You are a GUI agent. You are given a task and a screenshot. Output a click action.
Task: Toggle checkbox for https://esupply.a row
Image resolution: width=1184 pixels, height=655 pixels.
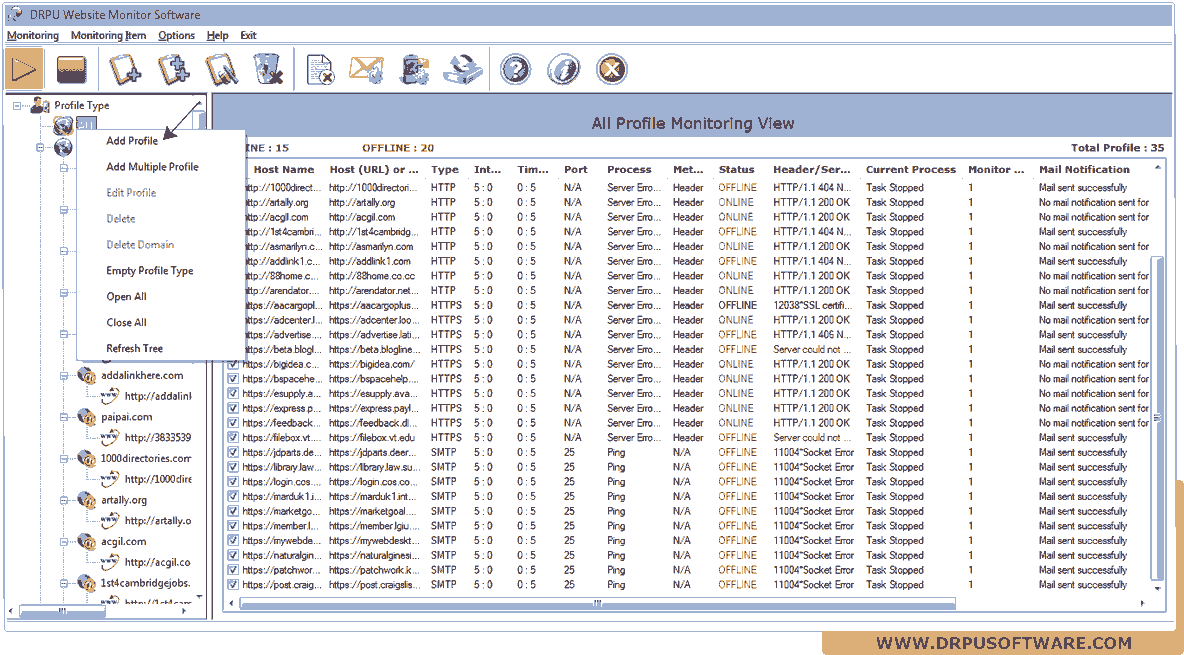233,394
